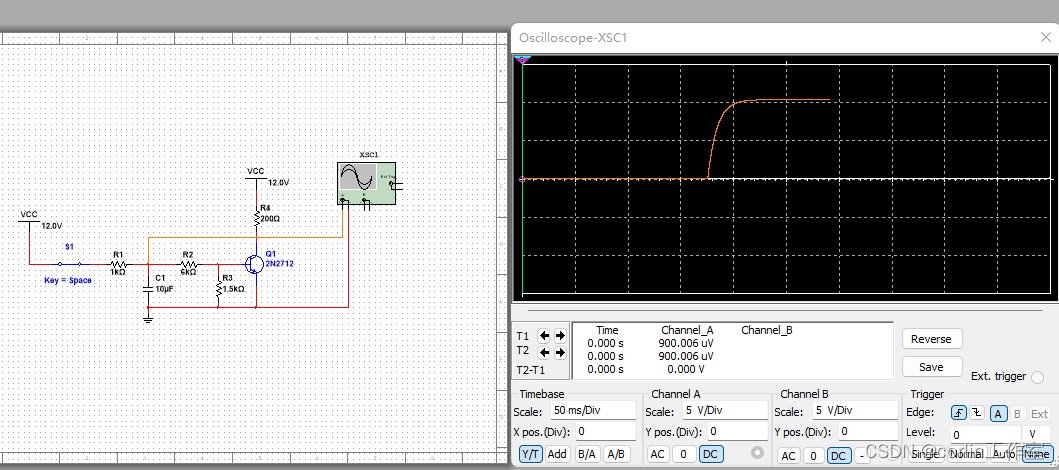
Task: Set trigger source to channel B
Action: tap(1018, 413)
